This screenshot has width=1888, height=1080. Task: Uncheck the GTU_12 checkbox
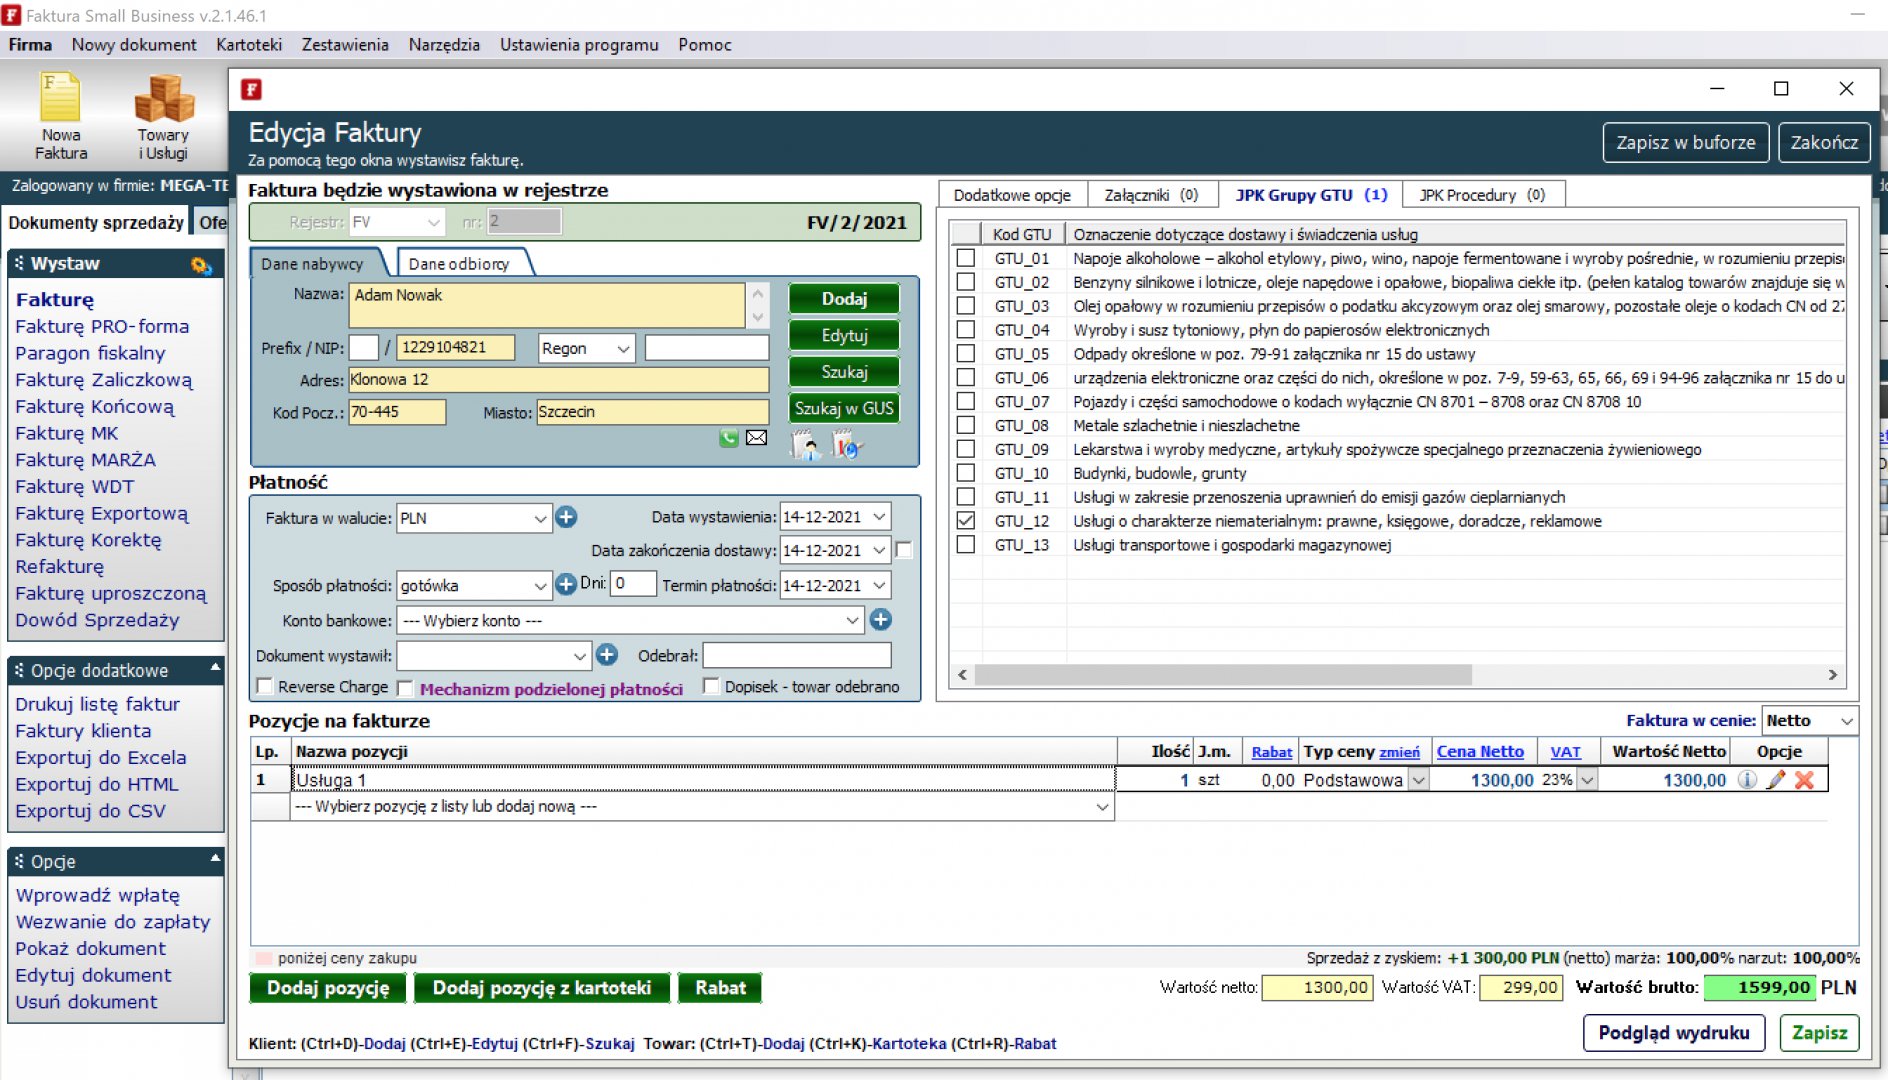coord(965,521)
